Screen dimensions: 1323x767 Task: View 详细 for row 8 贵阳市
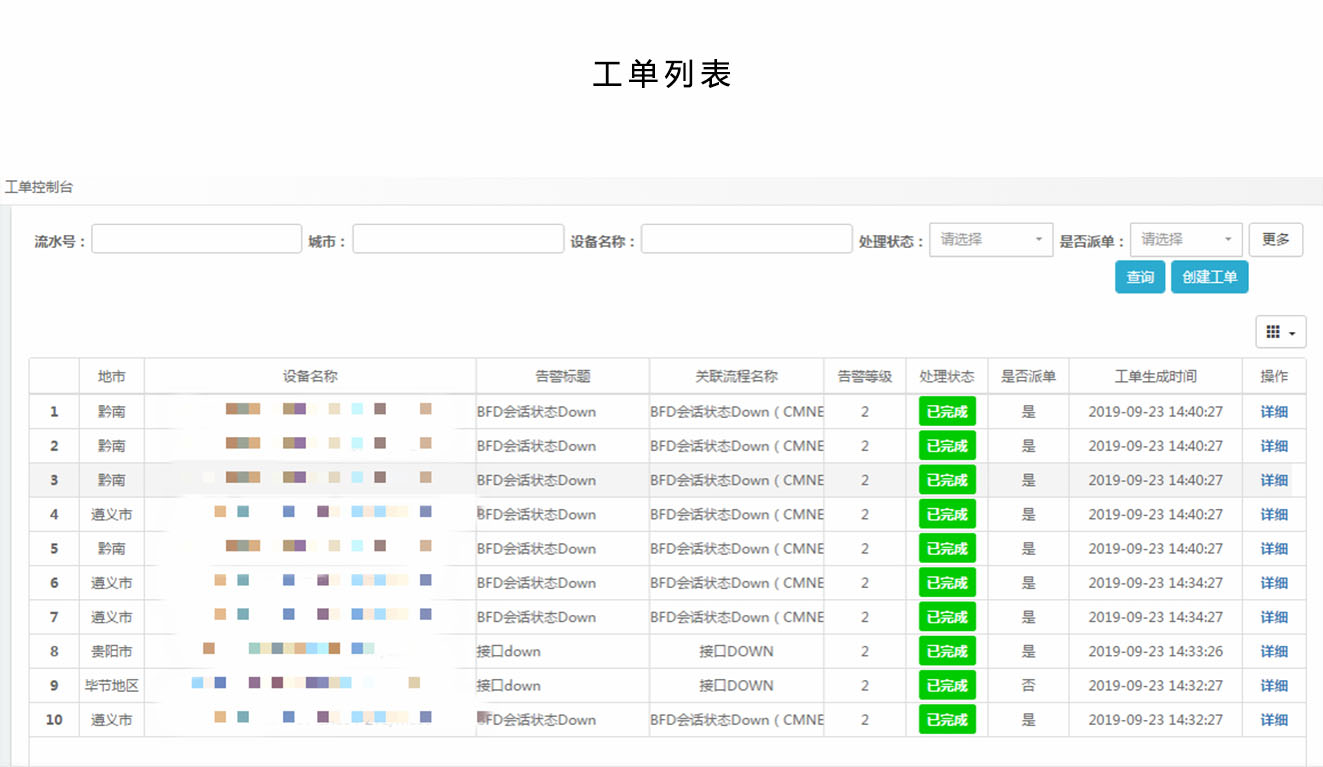[x=1274, y=652]
